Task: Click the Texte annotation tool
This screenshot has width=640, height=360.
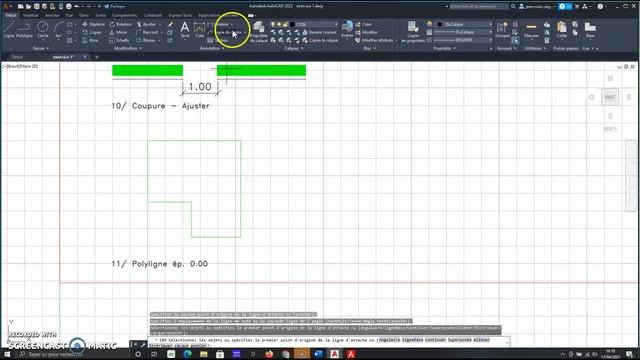Action: [x=185, y=30]
